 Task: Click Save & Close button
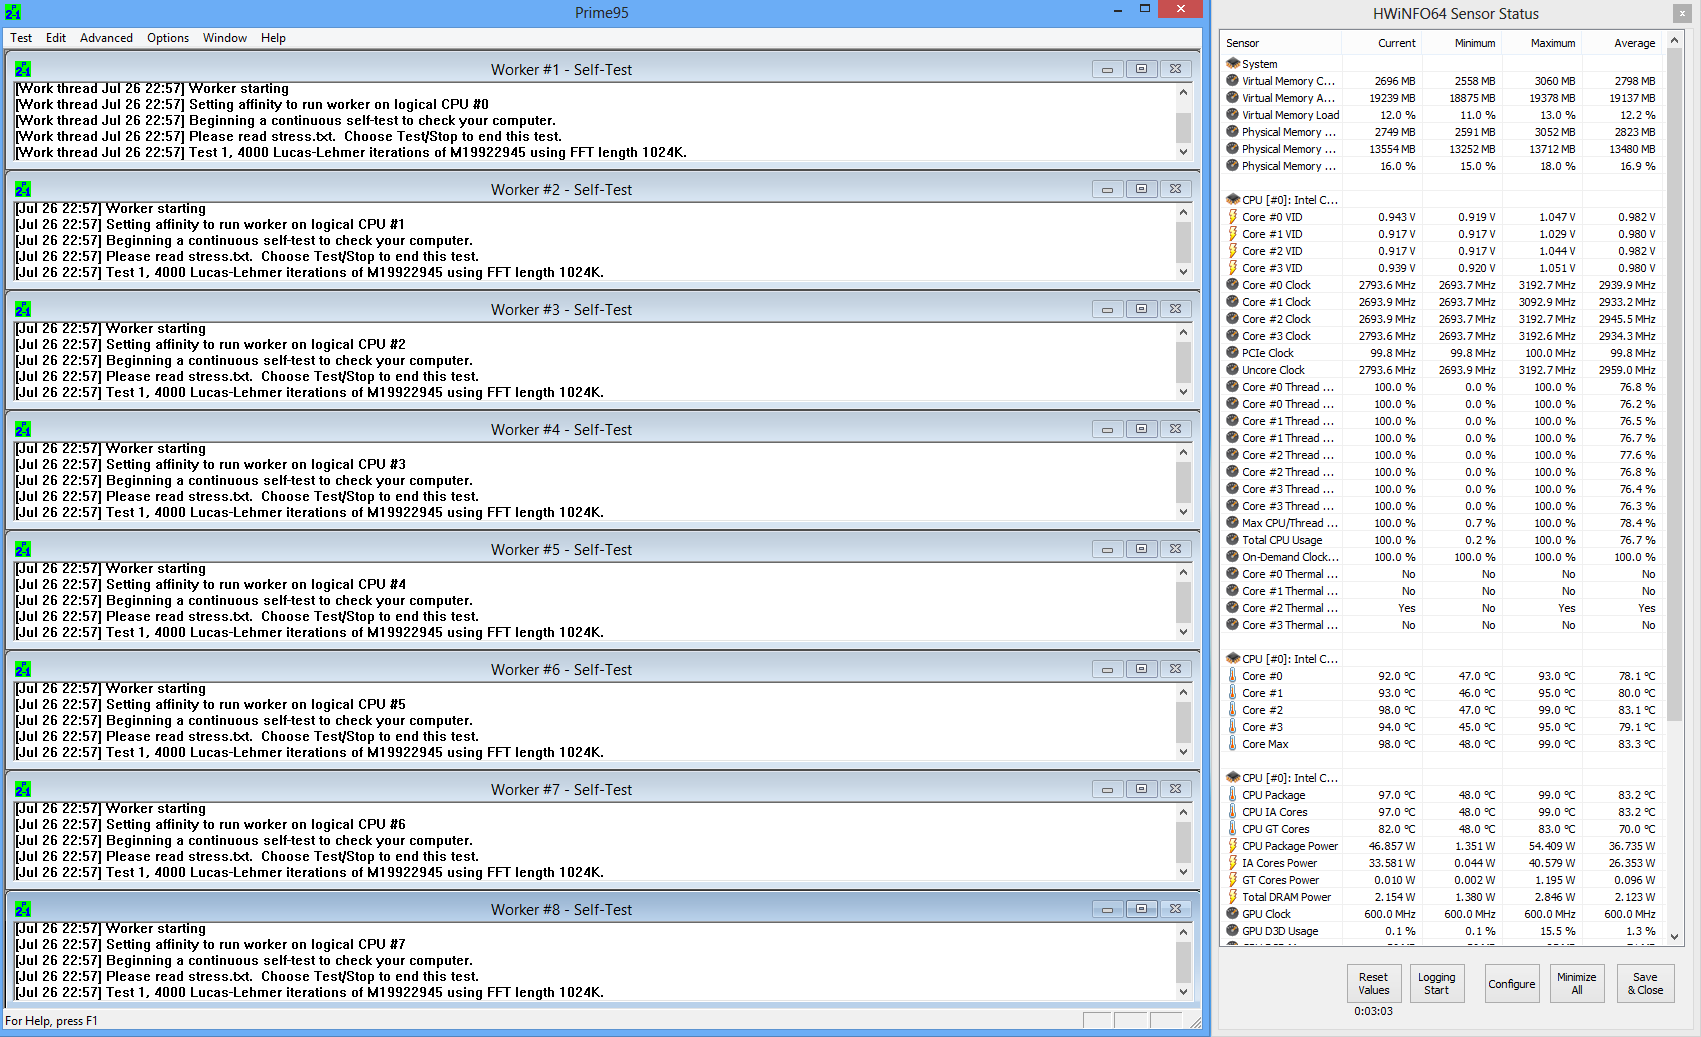point(1645,983)
